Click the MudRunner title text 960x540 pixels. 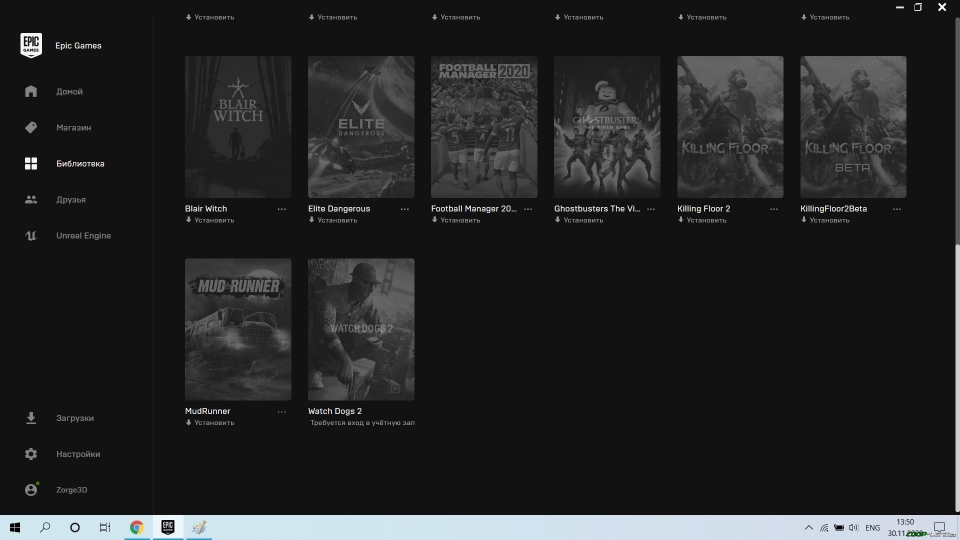pos(208,411)
